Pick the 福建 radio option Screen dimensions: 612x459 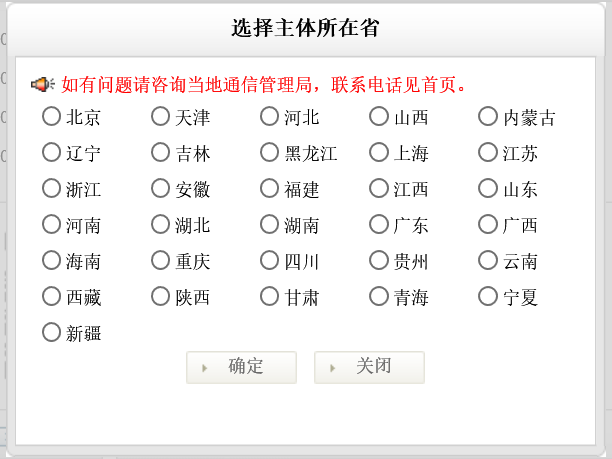269,189
